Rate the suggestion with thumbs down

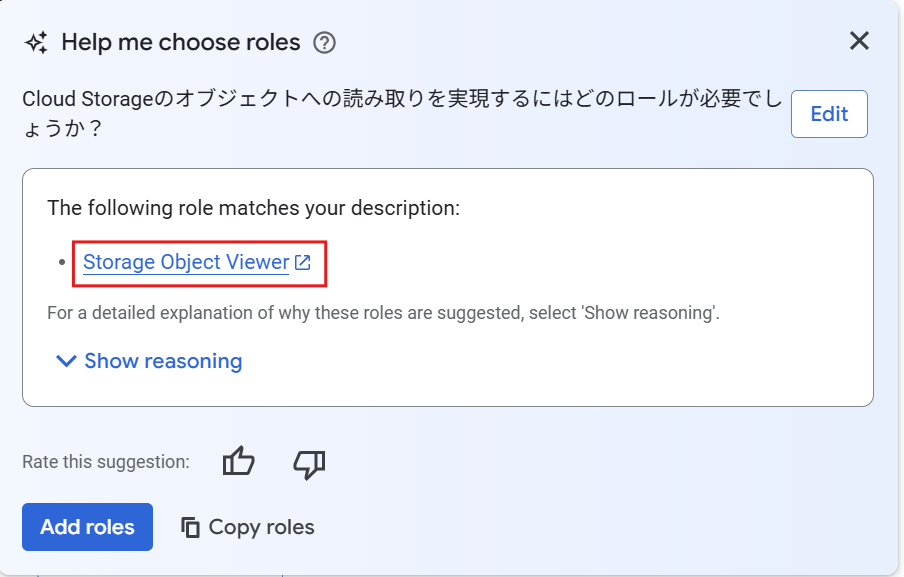click(309, 462)
